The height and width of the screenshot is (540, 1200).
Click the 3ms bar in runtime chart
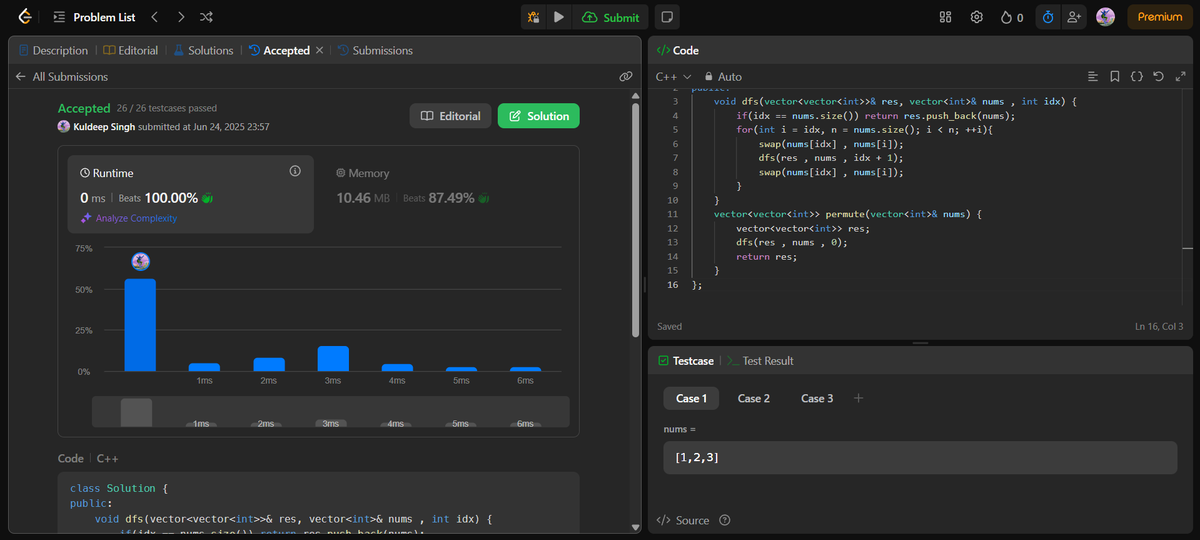pyautogui.click(x=333, y=358)
